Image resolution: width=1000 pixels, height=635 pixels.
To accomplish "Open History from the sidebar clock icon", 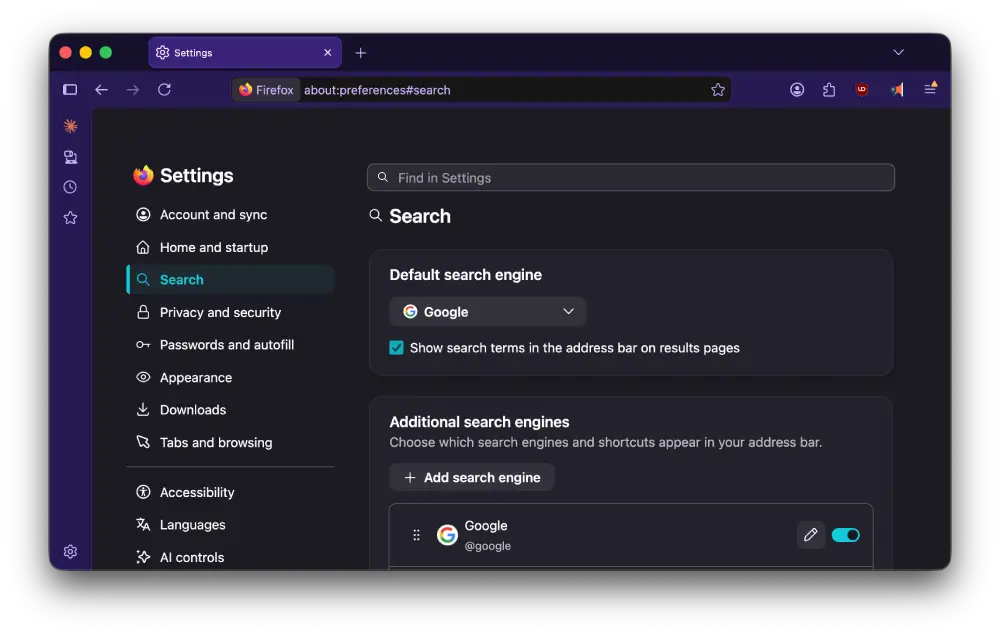I will (x=71, y=187).
